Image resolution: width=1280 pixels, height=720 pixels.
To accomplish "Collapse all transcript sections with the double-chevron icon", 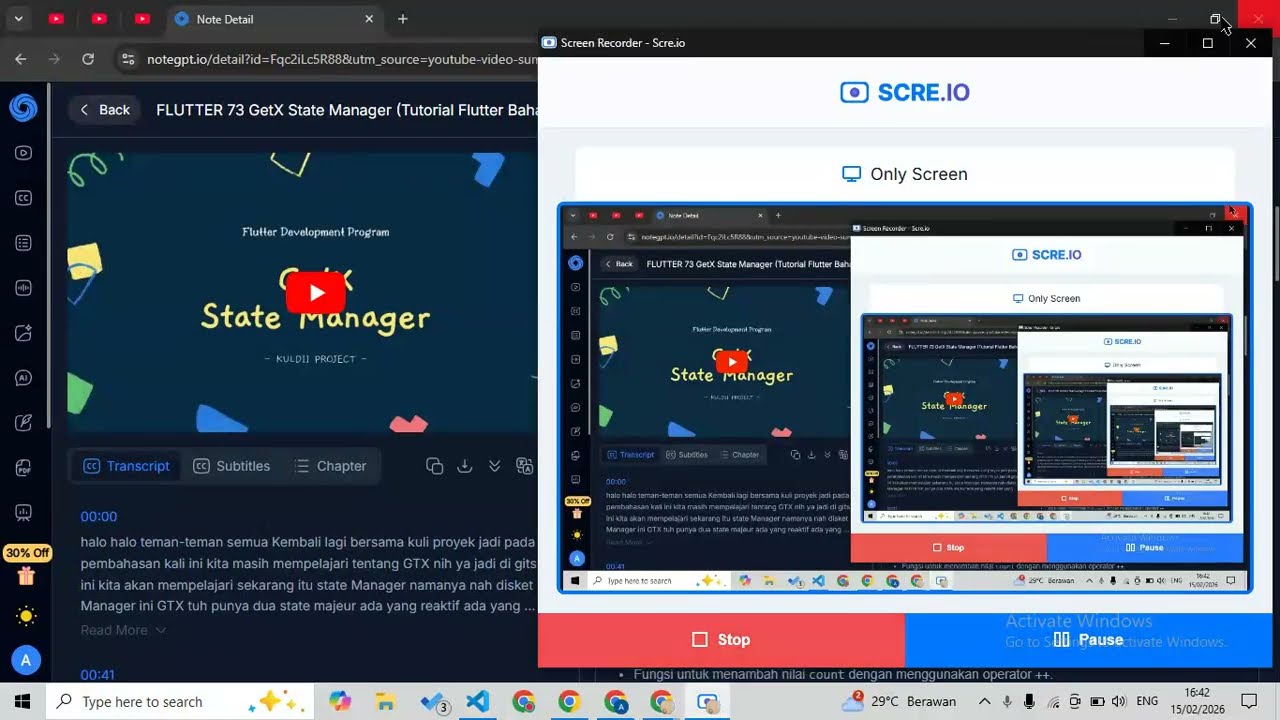I will (494, 466).
